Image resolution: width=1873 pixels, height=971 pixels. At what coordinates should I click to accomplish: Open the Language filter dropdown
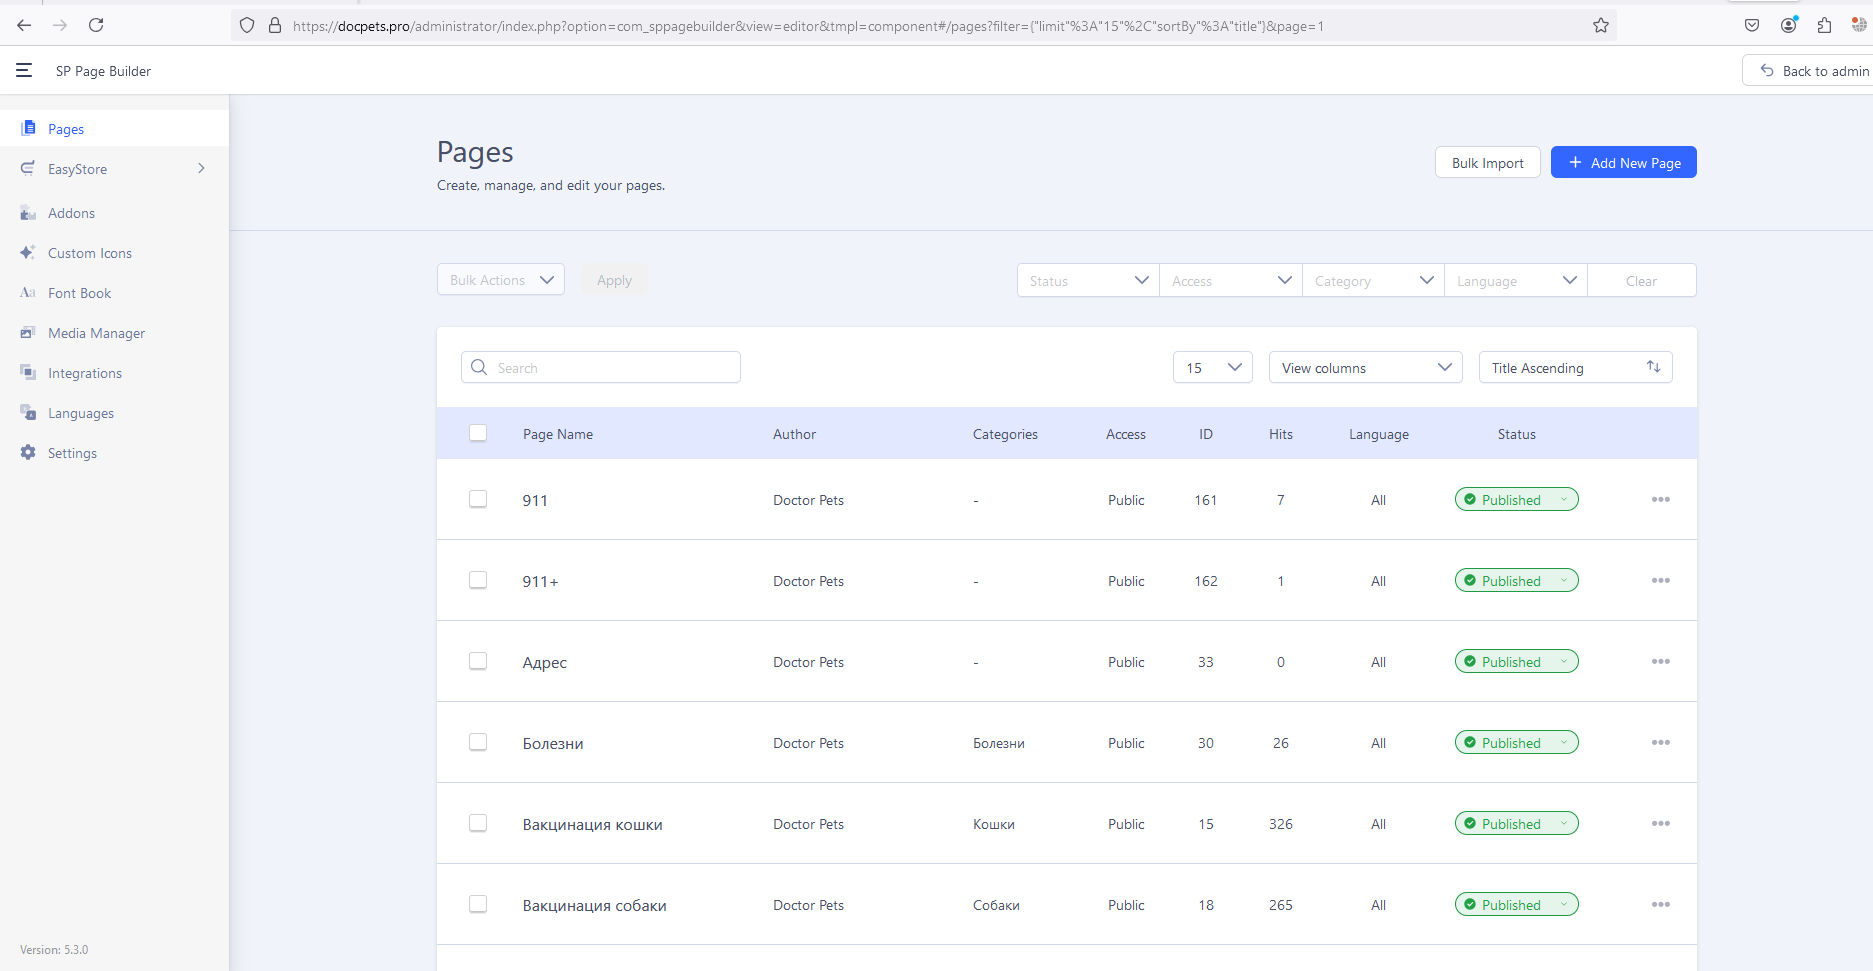click(1516, 280)
